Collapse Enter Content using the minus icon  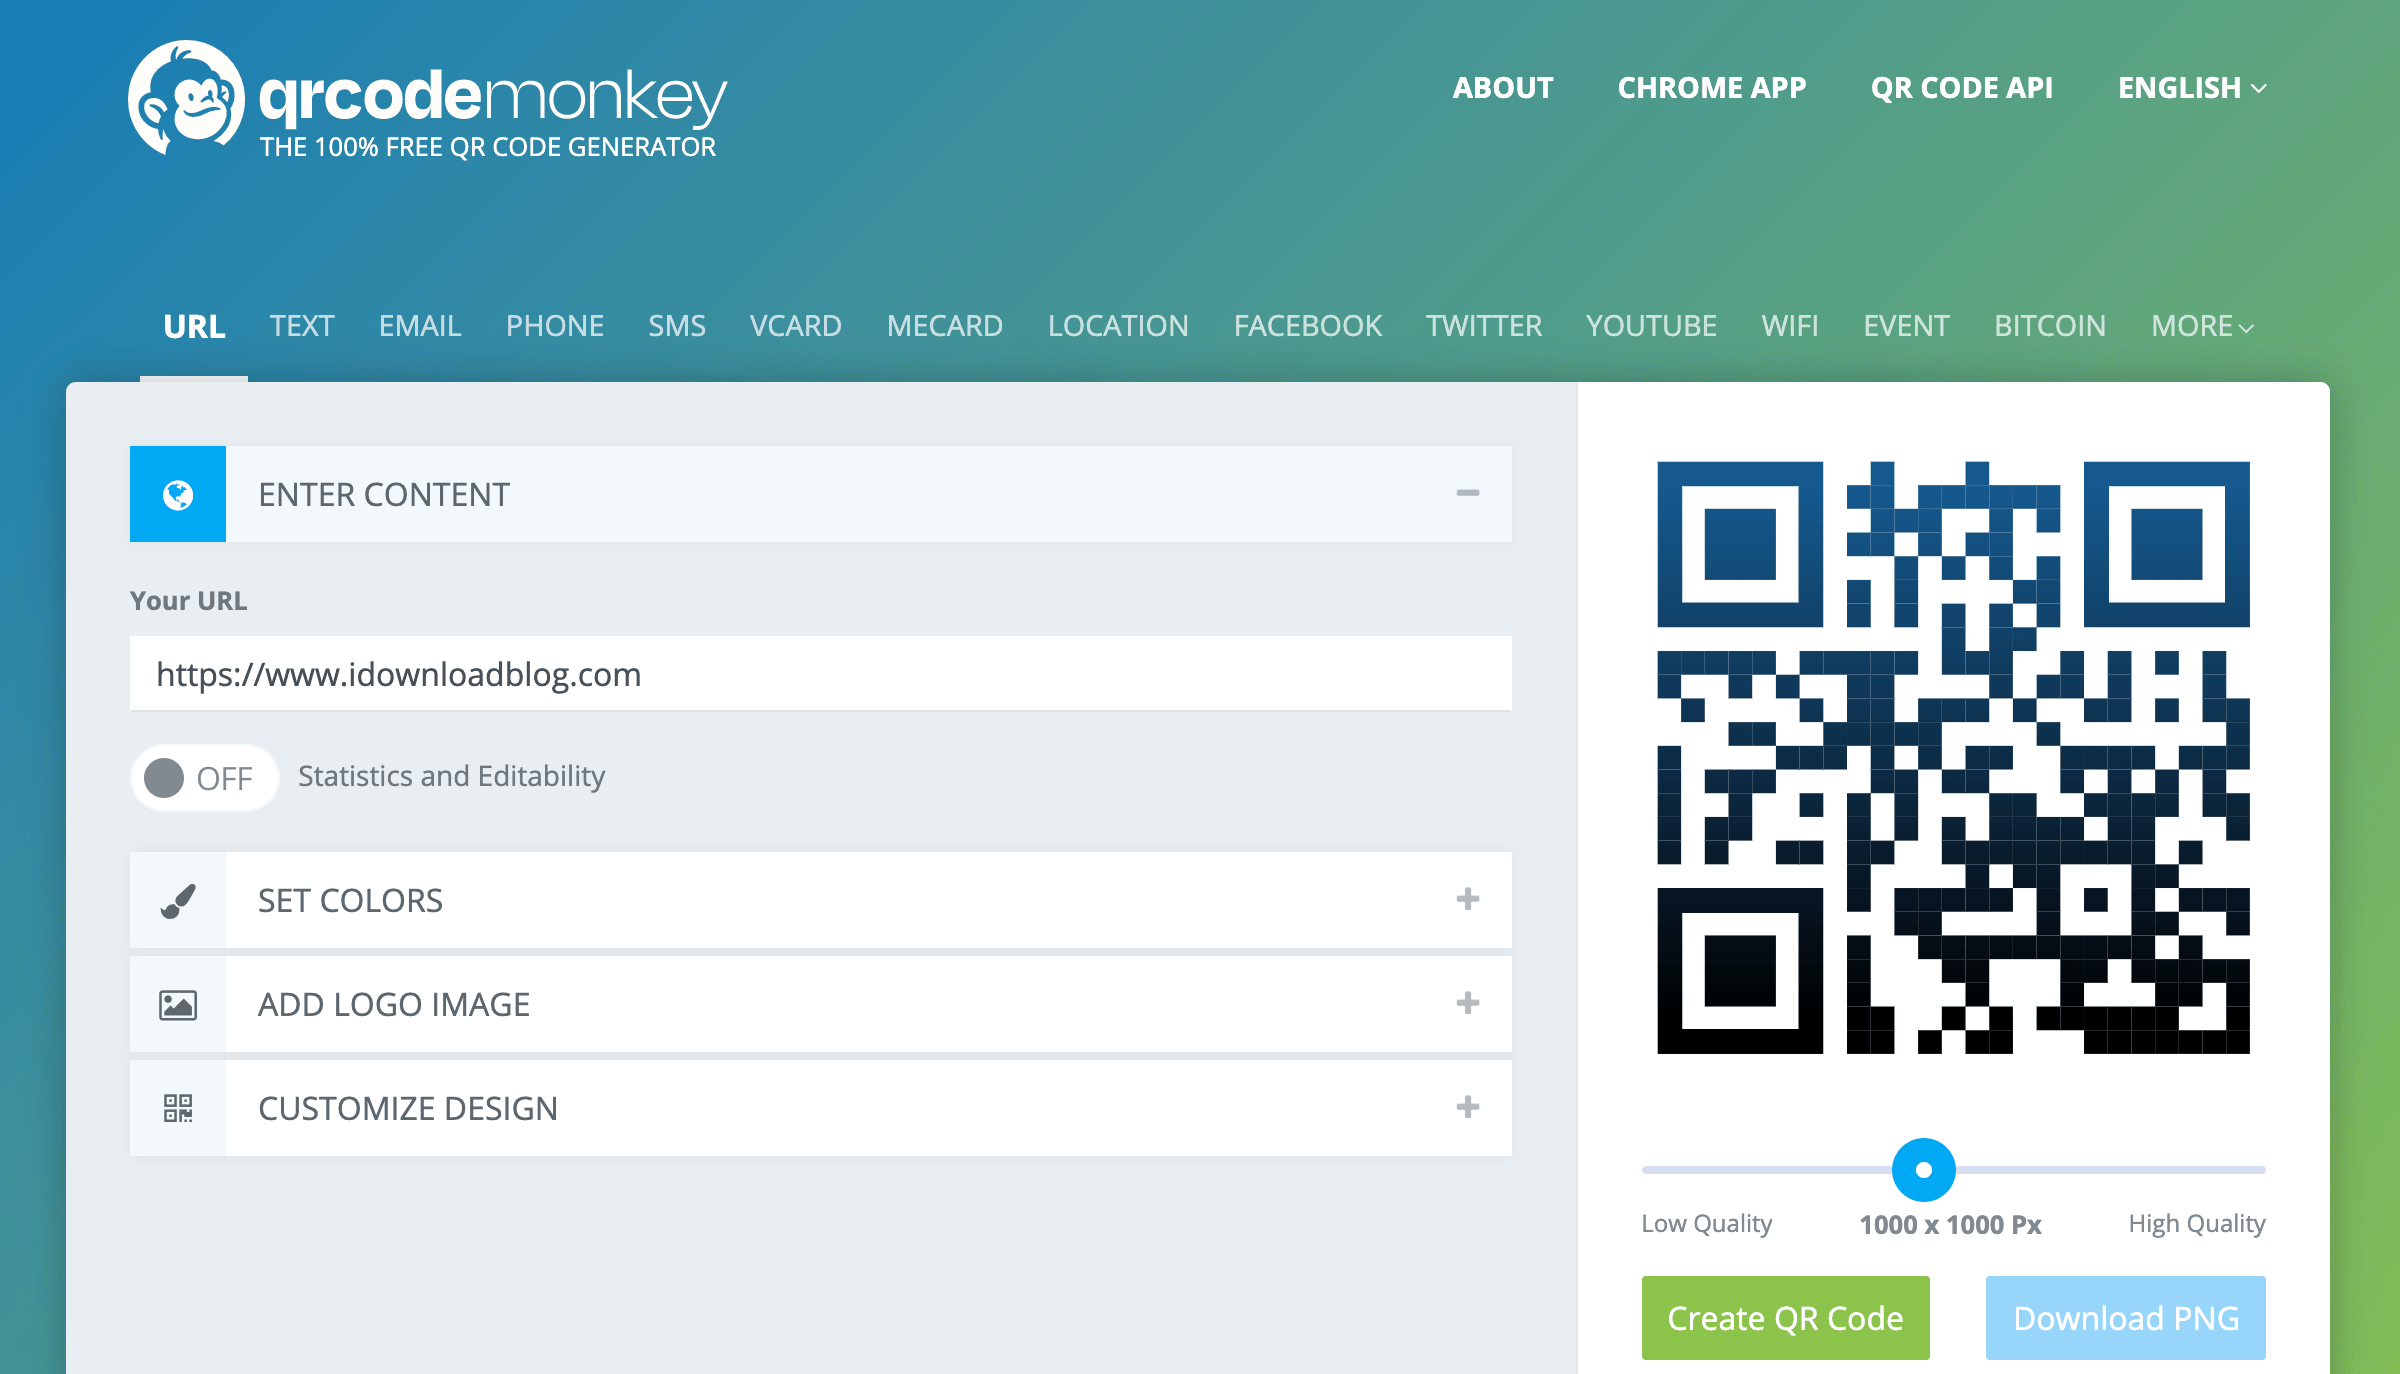1467,493
